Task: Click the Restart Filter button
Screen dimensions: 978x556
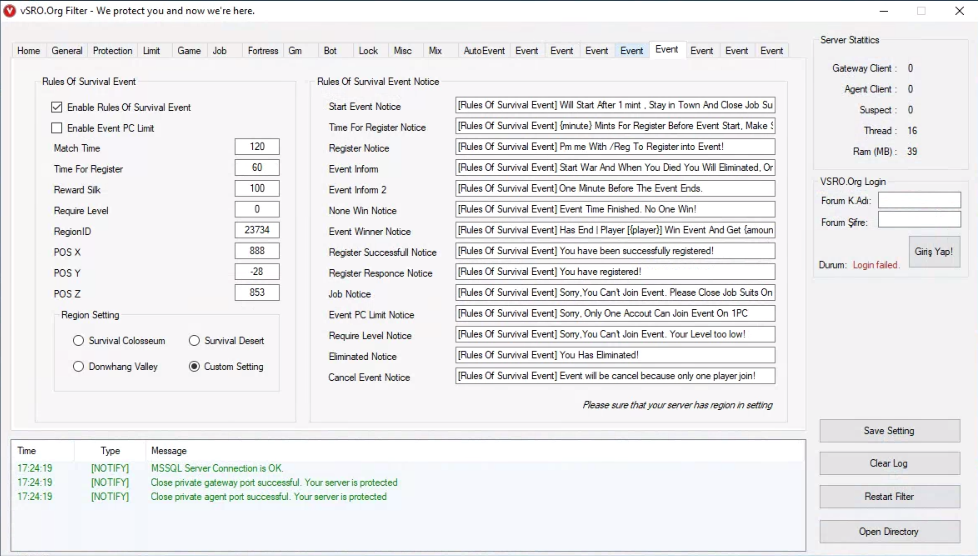Action: tap(889, 497)
